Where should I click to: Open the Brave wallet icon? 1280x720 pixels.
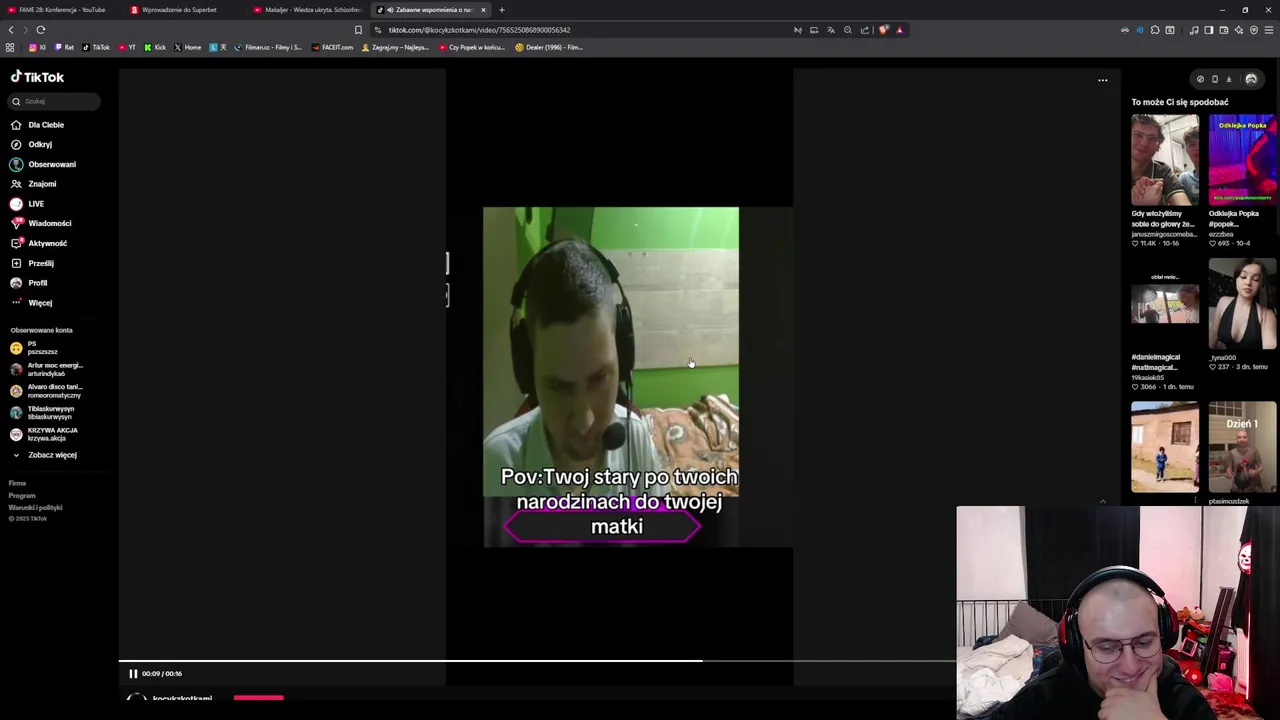coord(1224,30)
